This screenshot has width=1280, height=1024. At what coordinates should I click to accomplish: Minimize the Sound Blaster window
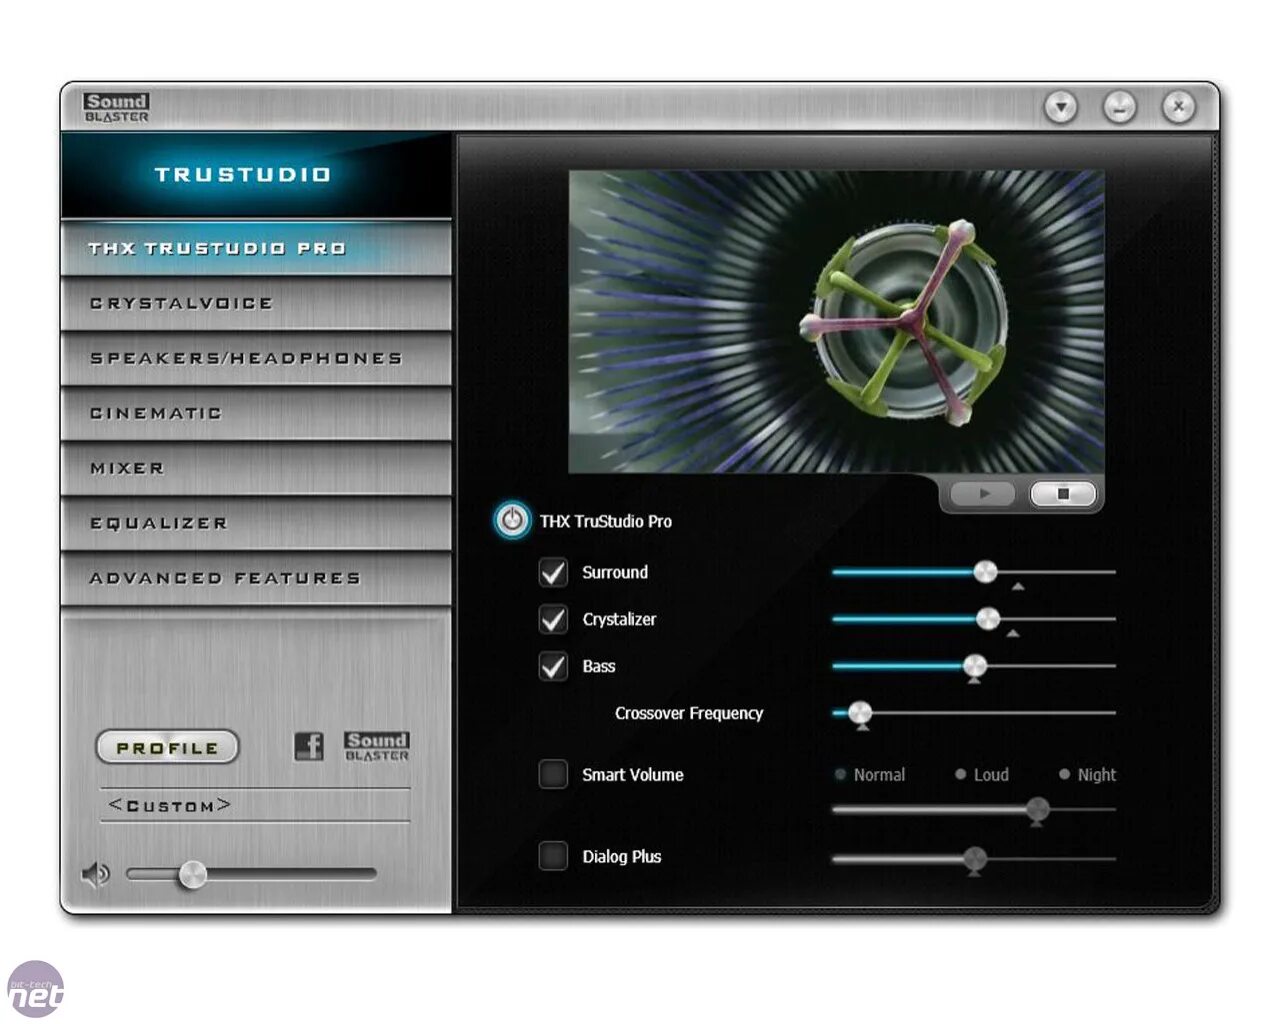1120,107
